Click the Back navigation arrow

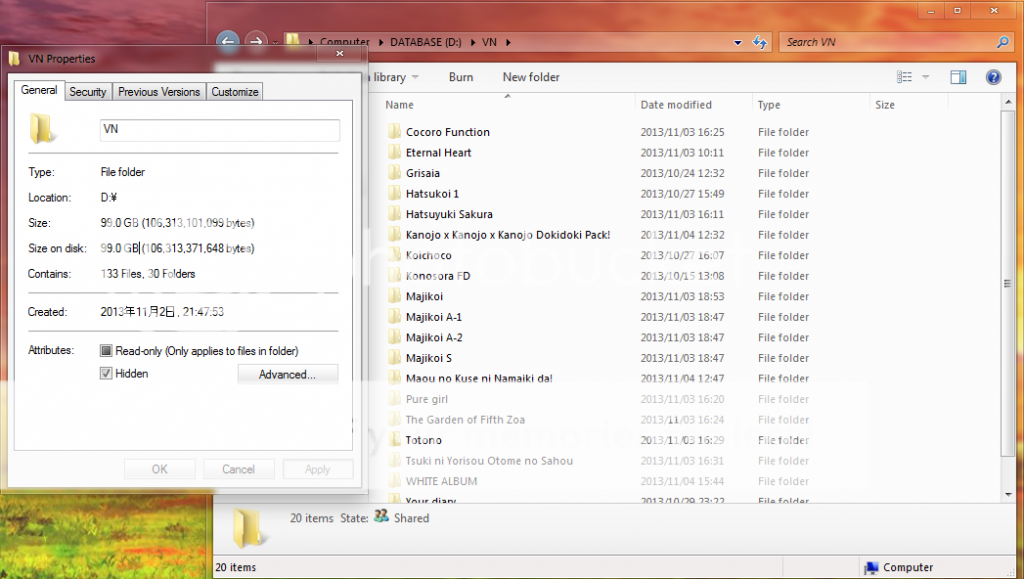pos(228,42)
